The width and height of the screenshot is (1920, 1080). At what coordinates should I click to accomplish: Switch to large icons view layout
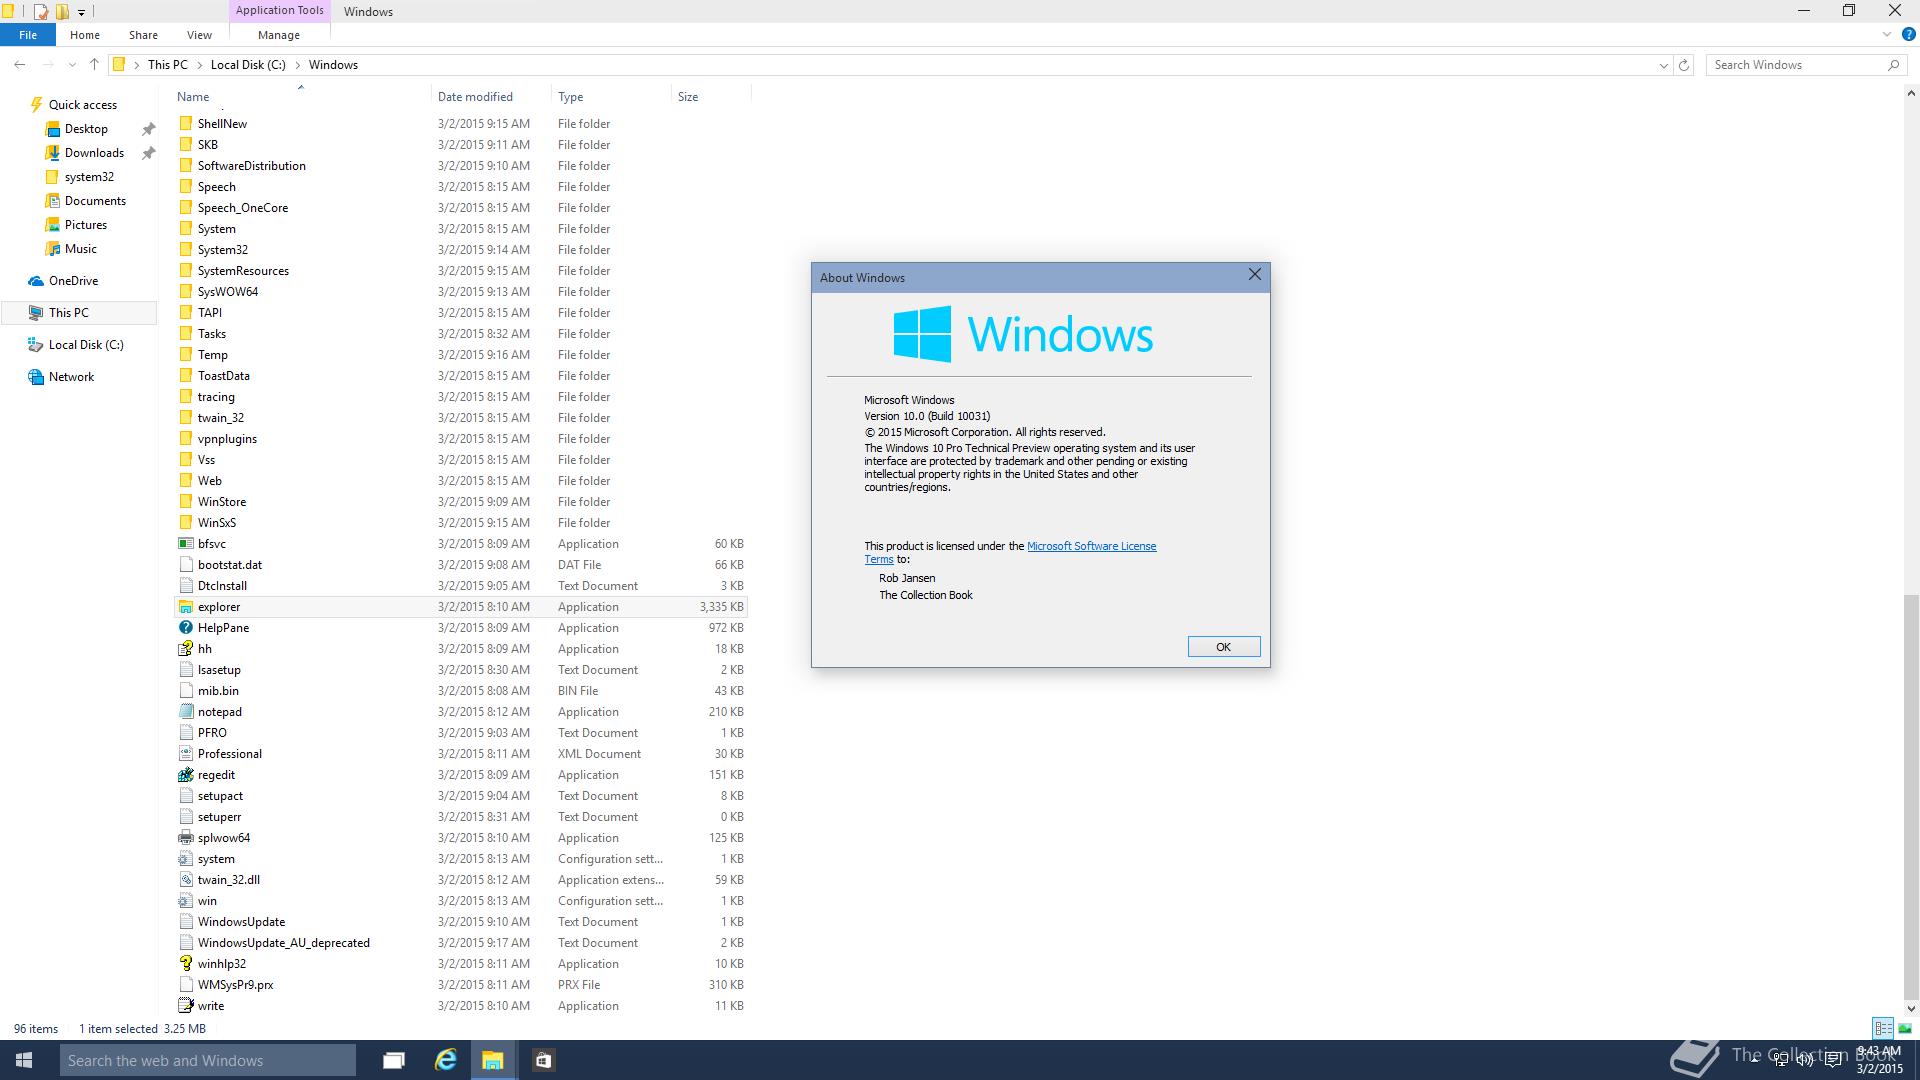coord(1905,1028)
